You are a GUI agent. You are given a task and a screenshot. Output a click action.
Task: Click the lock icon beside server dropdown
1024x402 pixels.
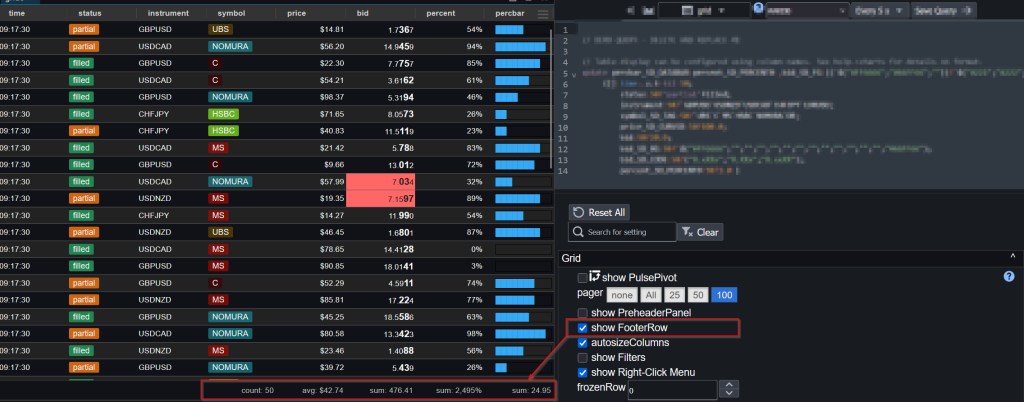click(x=759, y=10)
